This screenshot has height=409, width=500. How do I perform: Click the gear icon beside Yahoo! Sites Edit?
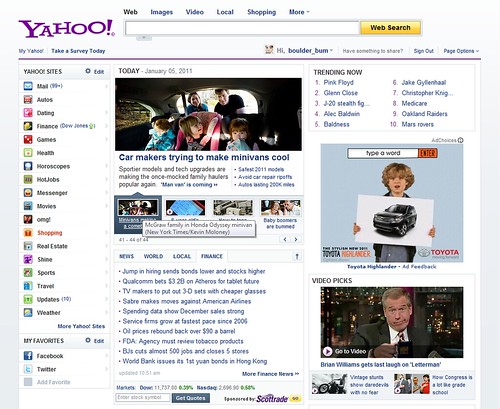[x=88, y=71]
